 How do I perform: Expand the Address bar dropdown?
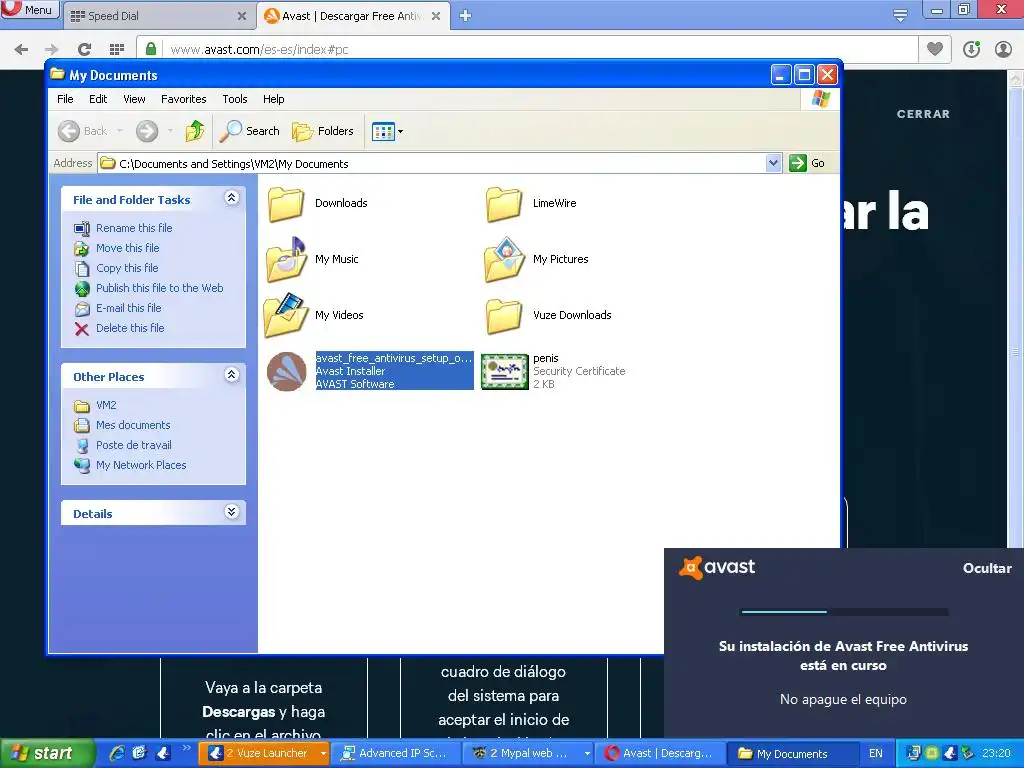pyautogui.click(x=773, y=163)
